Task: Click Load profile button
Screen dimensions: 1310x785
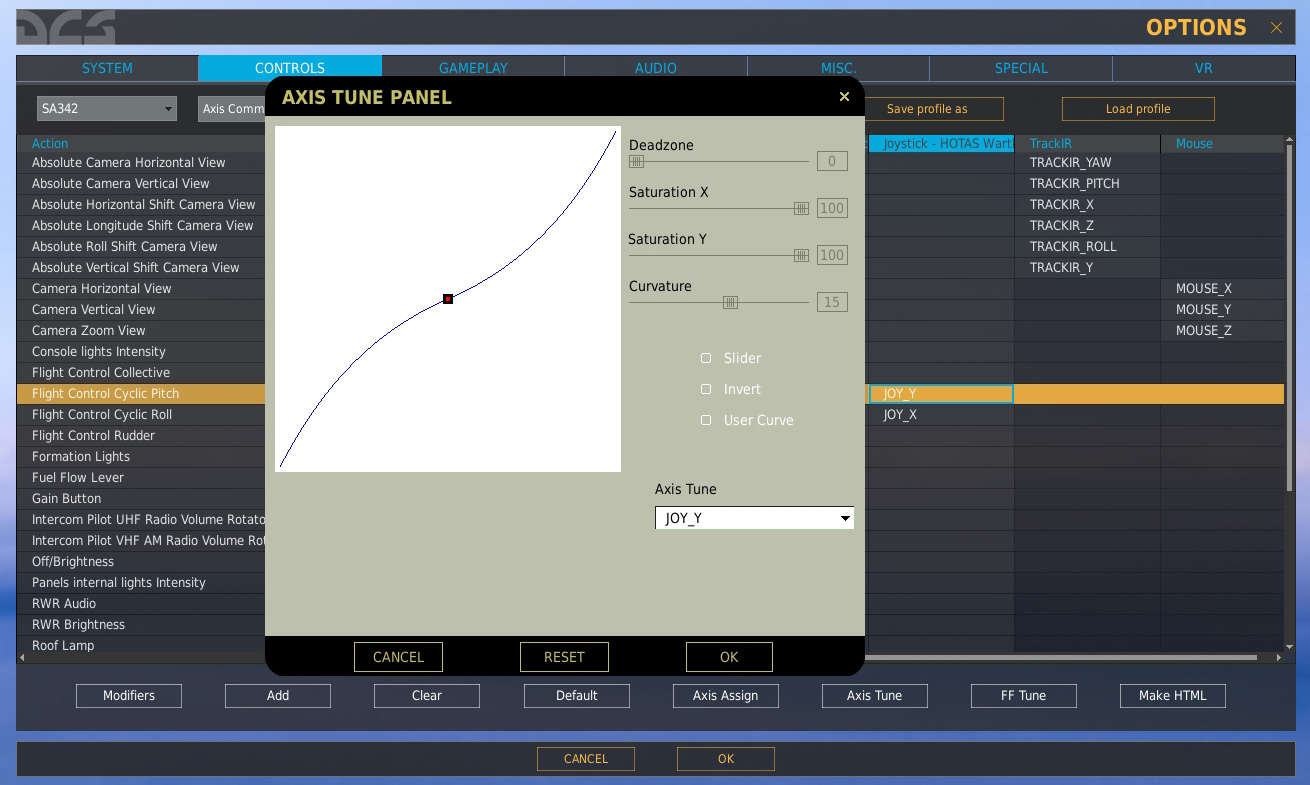Action: click(1138, 109)
